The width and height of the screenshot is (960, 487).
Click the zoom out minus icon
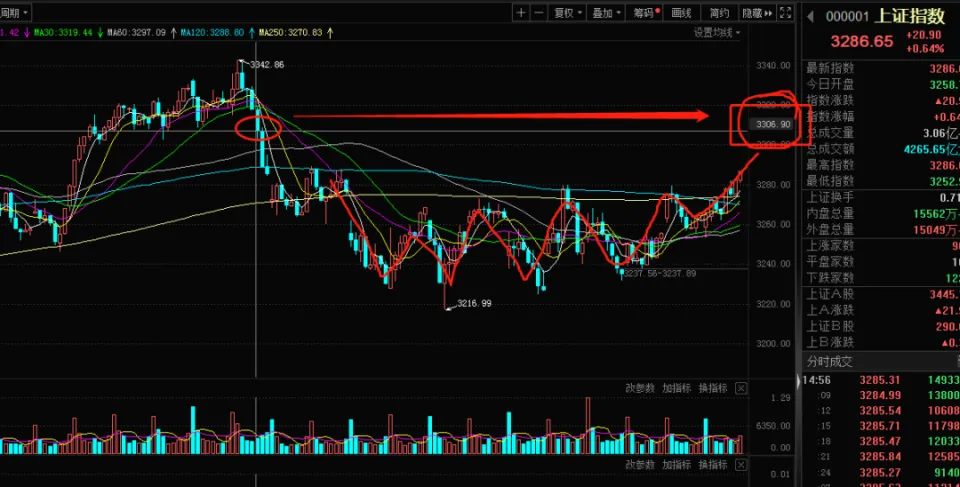[539, 13]
